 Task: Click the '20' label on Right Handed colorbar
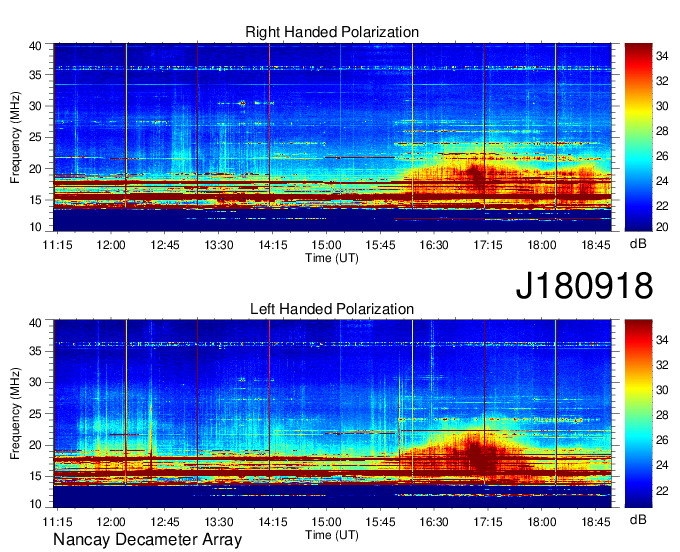coord(662,227)
